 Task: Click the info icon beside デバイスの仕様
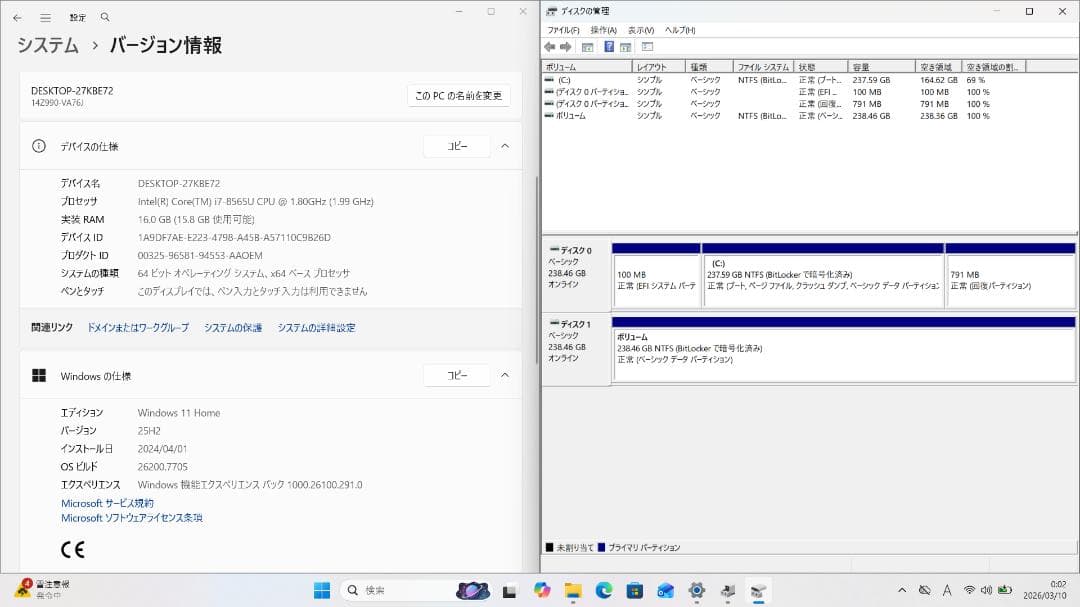tap(39, 146)
